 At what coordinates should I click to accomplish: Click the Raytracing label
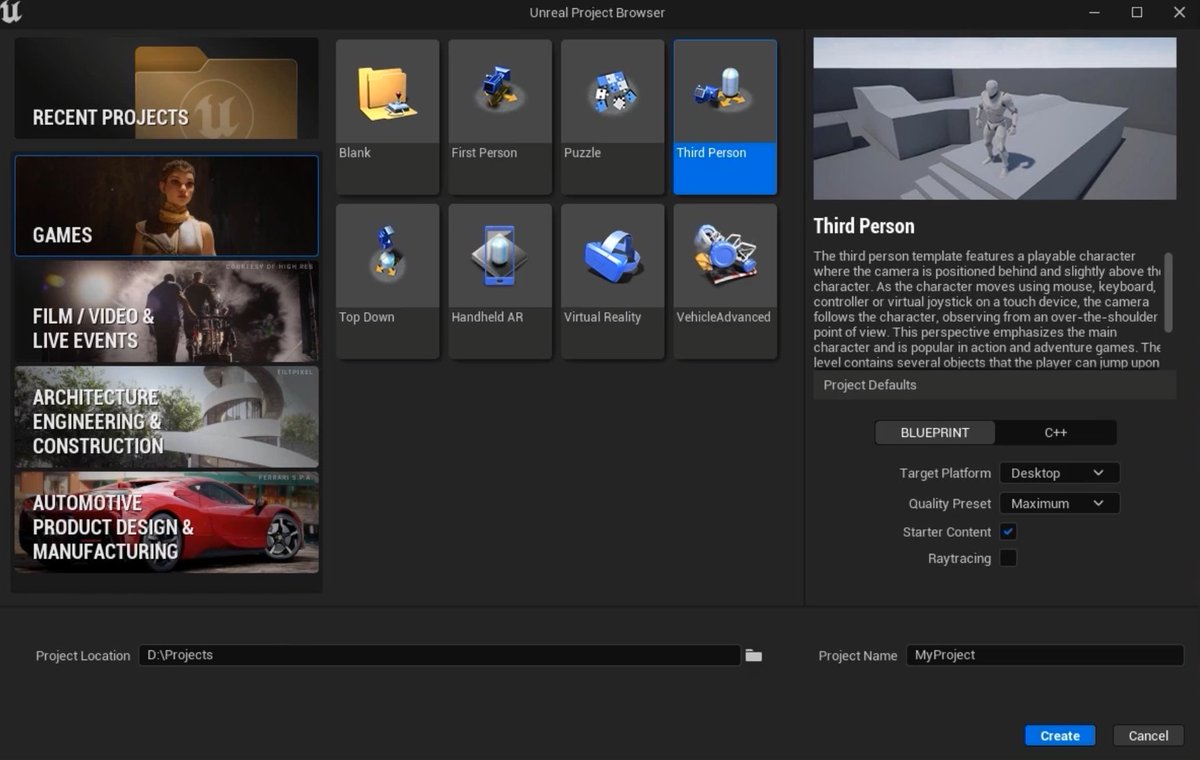(x=959, y=558)
